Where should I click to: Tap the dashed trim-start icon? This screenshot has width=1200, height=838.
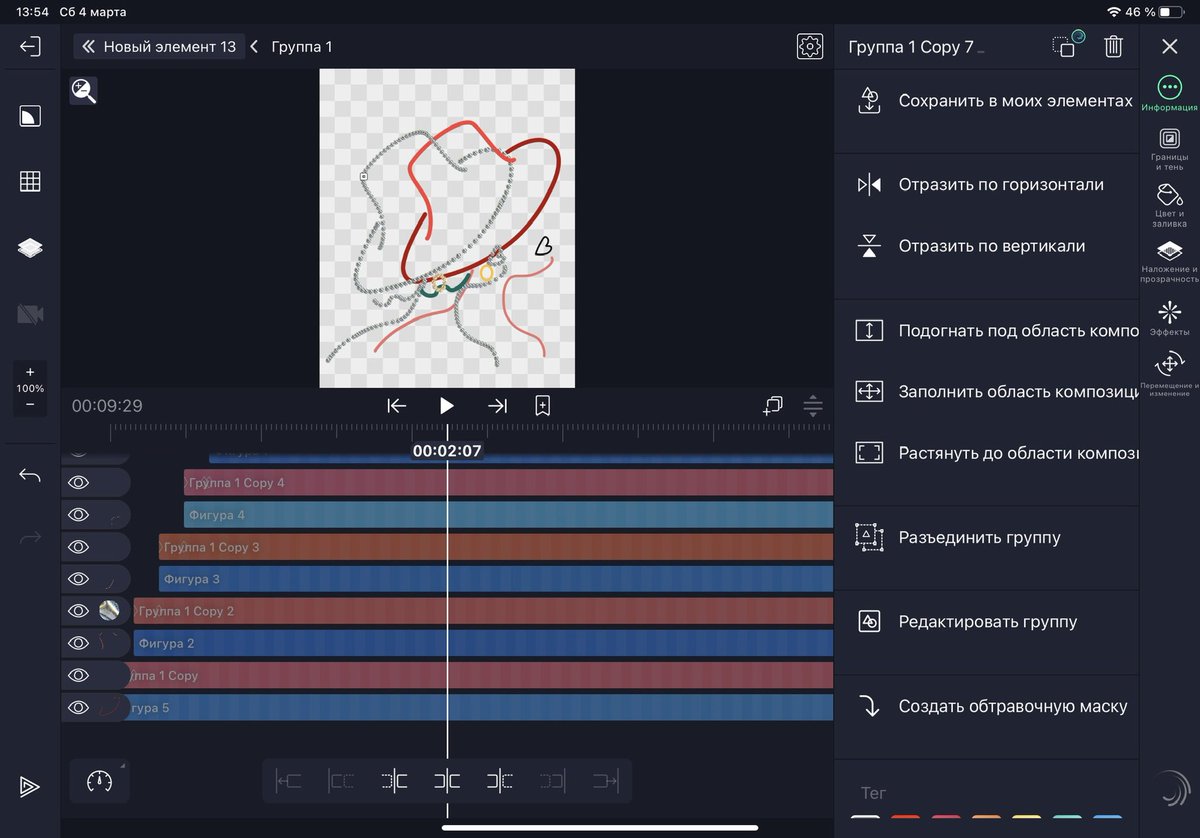point(341,781)
